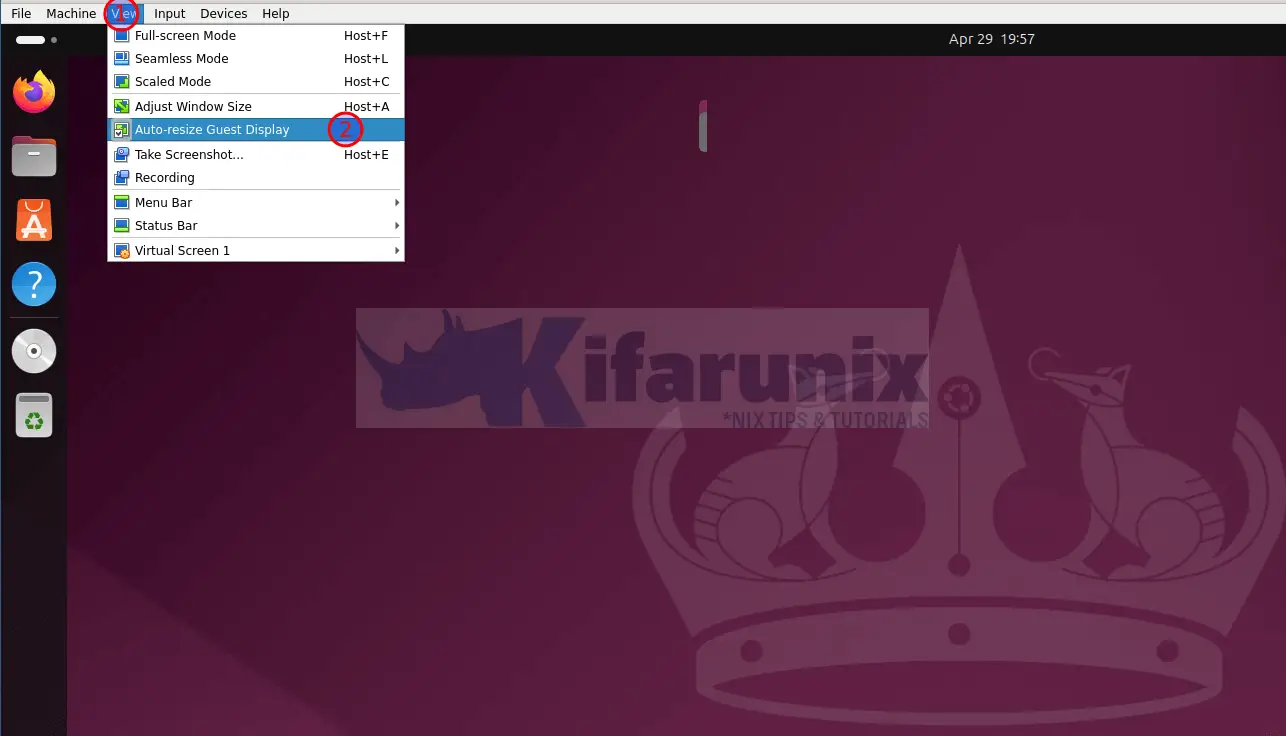Click the Adjust Window Size icon
The height and width of the screenshot is (736, 1286).
point(121,106)
